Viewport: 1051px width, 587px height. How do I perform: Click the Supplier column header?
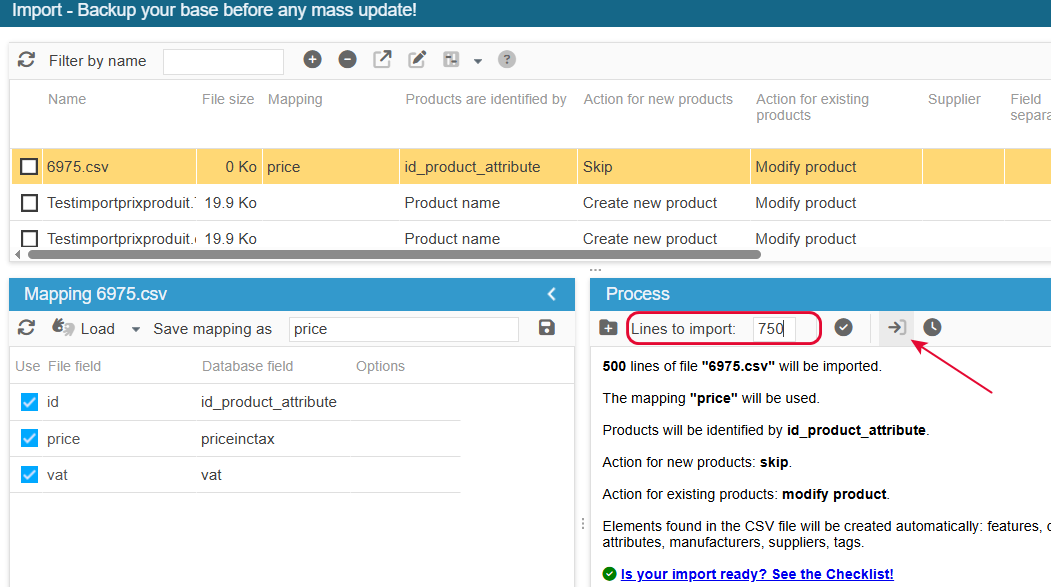coord(954,99)
